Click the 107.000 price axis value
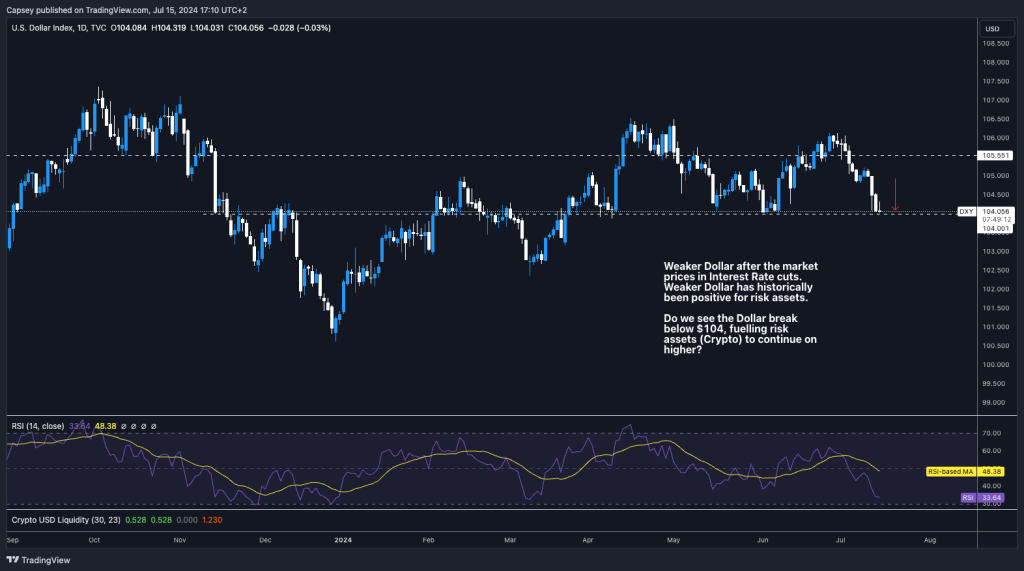The image size is (1024, 571). (x=995, y=100)
